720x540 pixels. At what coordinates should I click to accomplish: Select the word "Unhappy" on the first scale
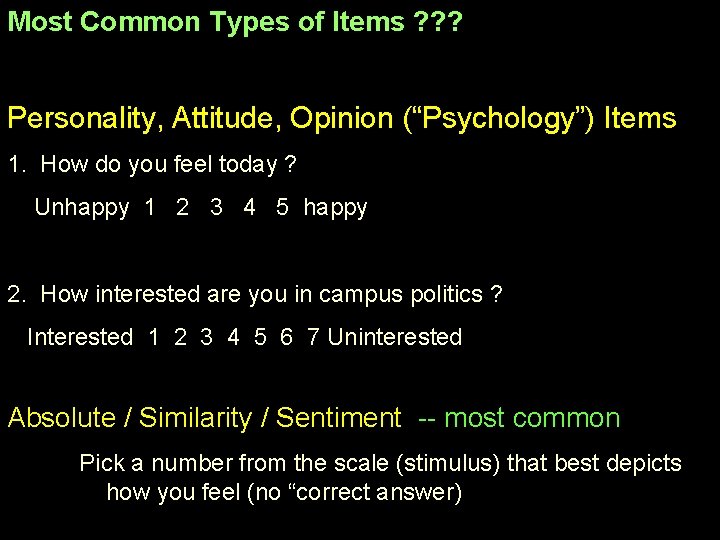[x=82, y=208]
